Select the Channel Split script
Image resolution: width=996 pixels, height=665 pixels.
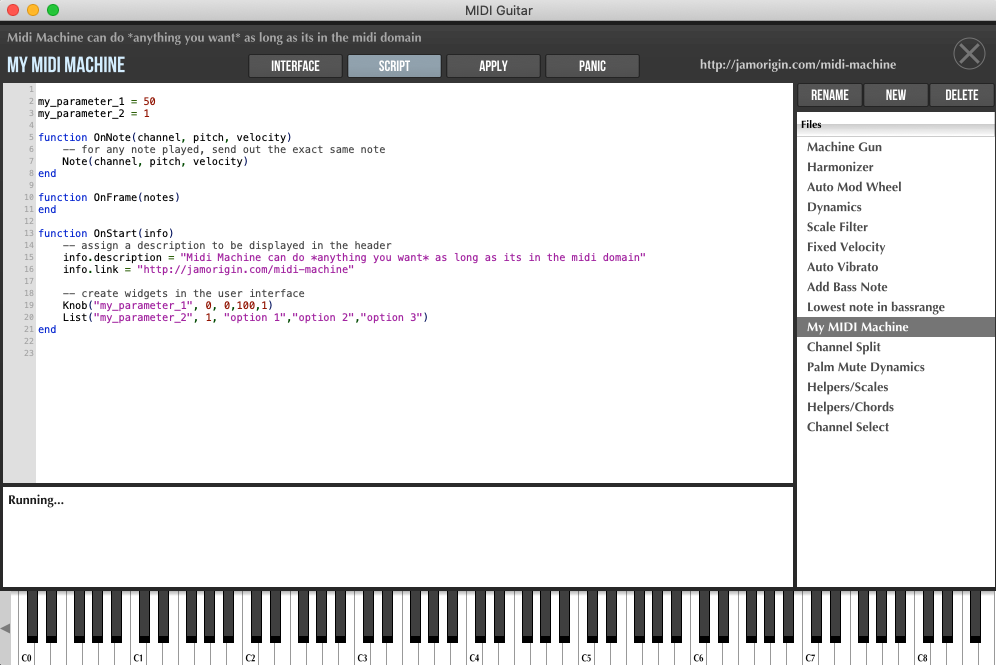896,347
